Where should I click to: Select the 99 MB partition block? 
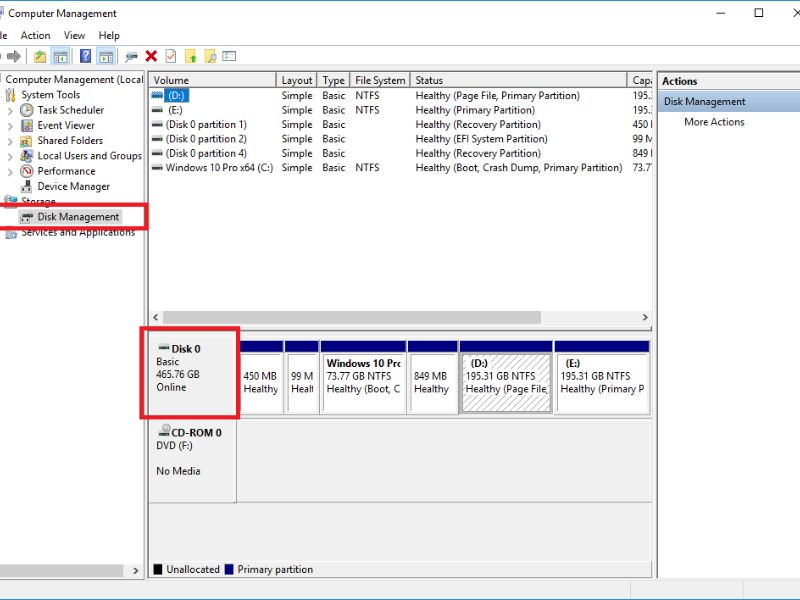302,377
